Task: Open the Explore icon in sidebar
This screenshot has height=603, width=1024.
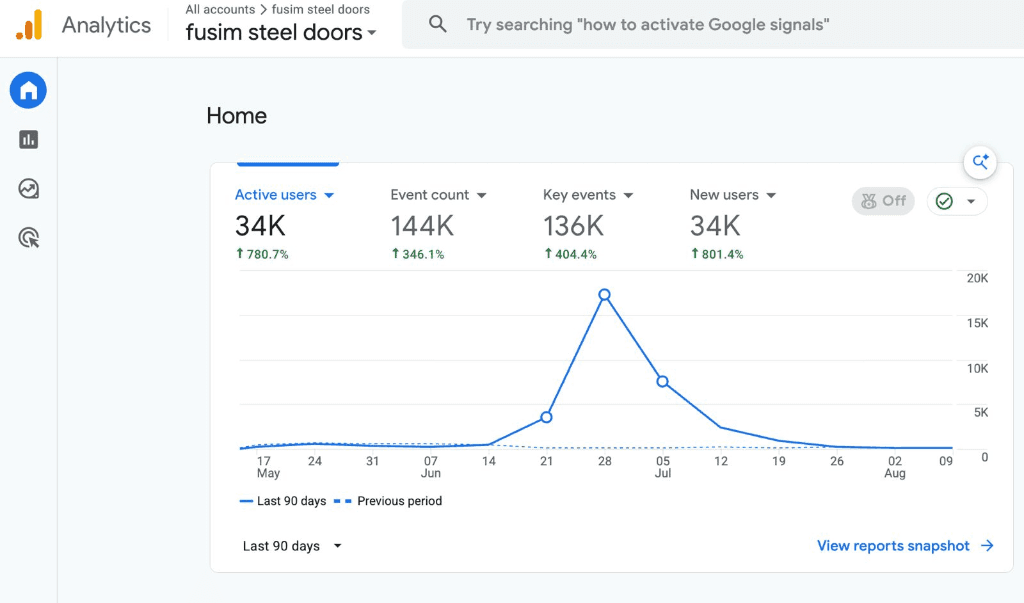Action: pos(29,189)
